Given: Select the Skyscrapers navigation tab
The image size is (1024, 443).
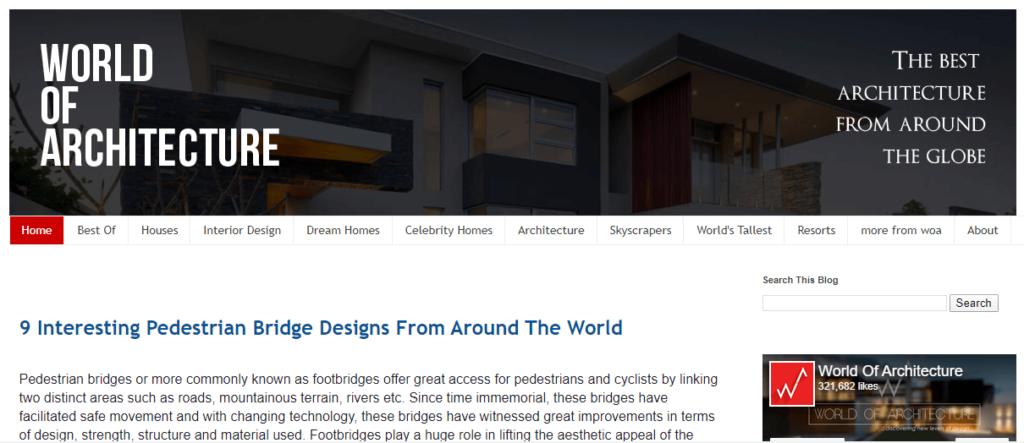Looking at the screenshot, I should pos(640,230).
